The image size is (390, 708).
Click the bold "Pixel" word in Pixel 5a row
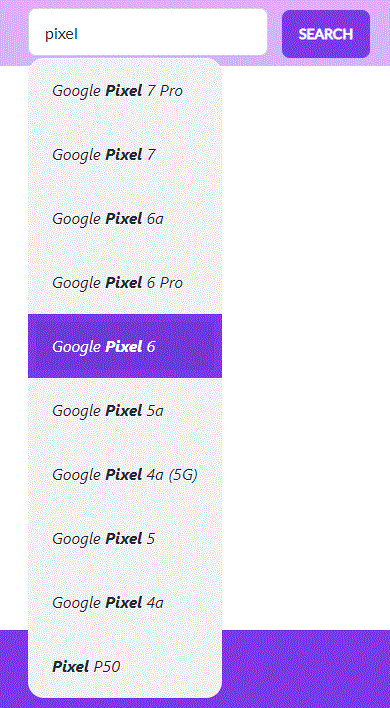coord(124,410)
